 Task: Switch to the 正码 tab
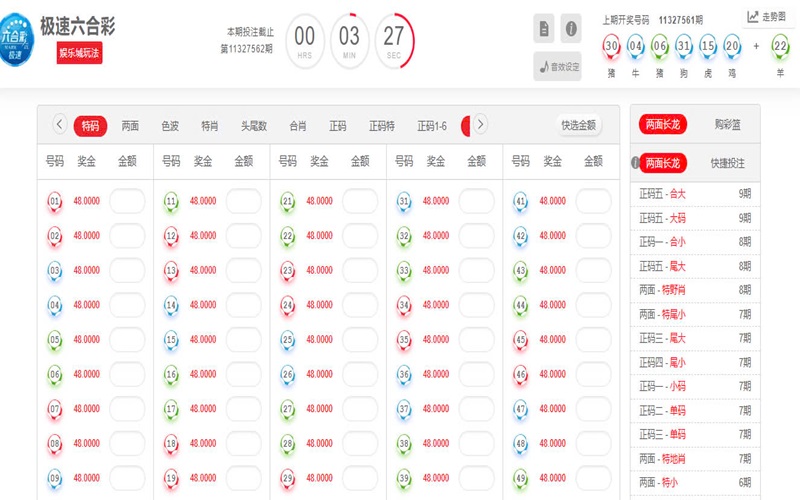(337, 126)
